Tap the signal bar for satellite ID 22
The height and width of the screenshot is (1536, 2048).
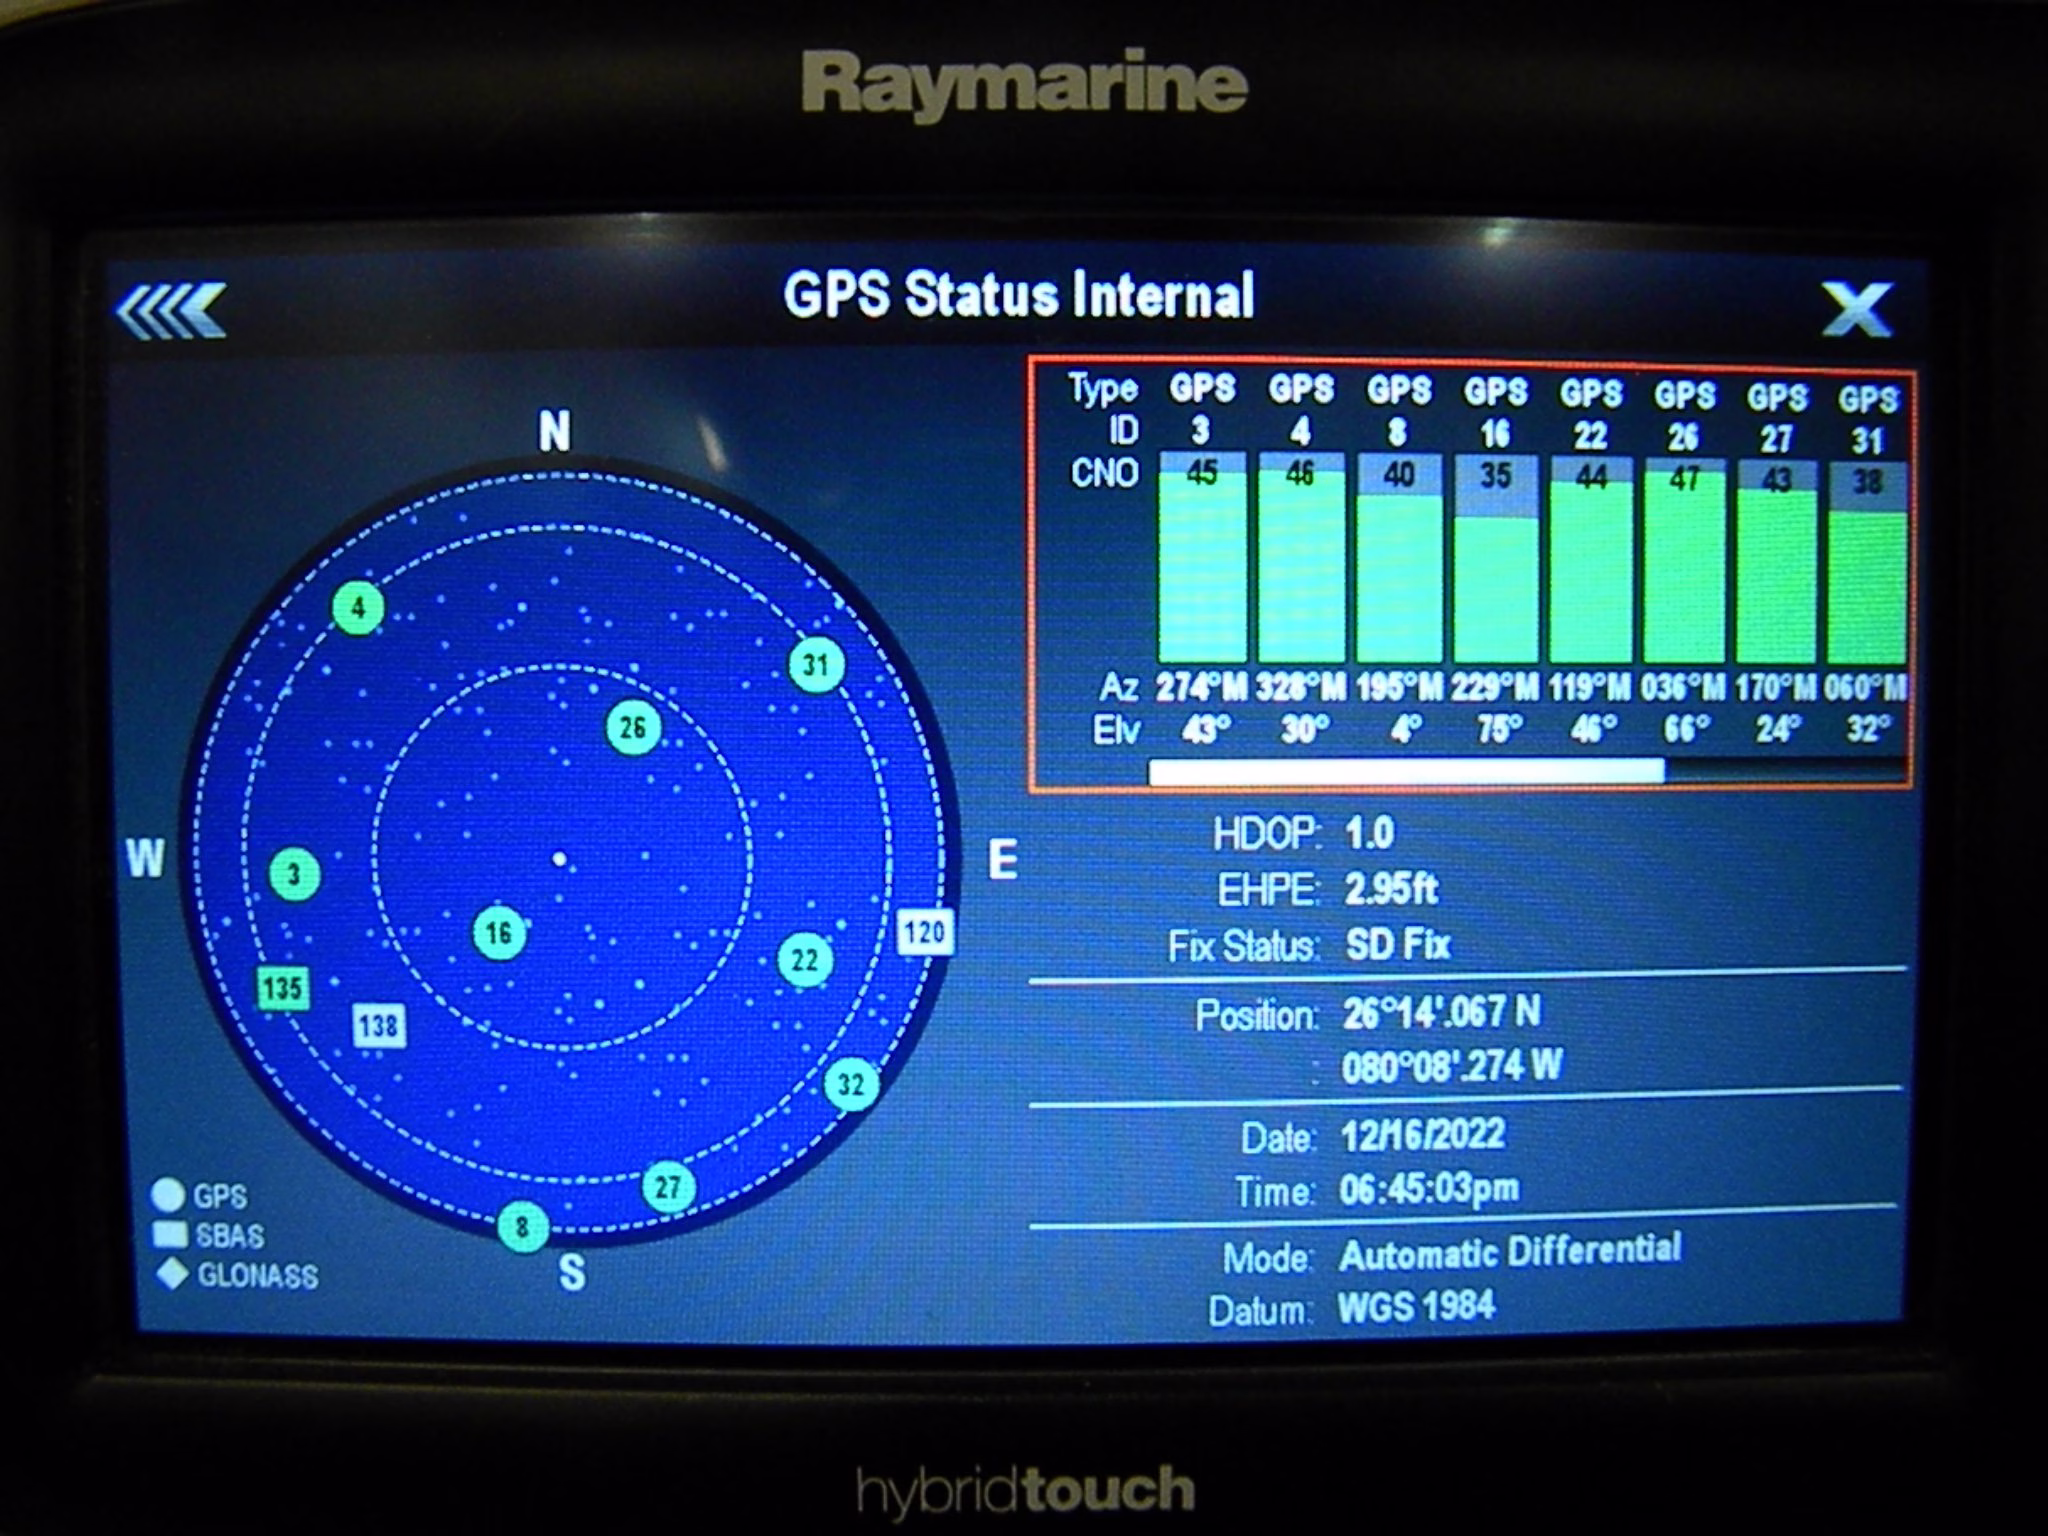[x=1591, y=560]
